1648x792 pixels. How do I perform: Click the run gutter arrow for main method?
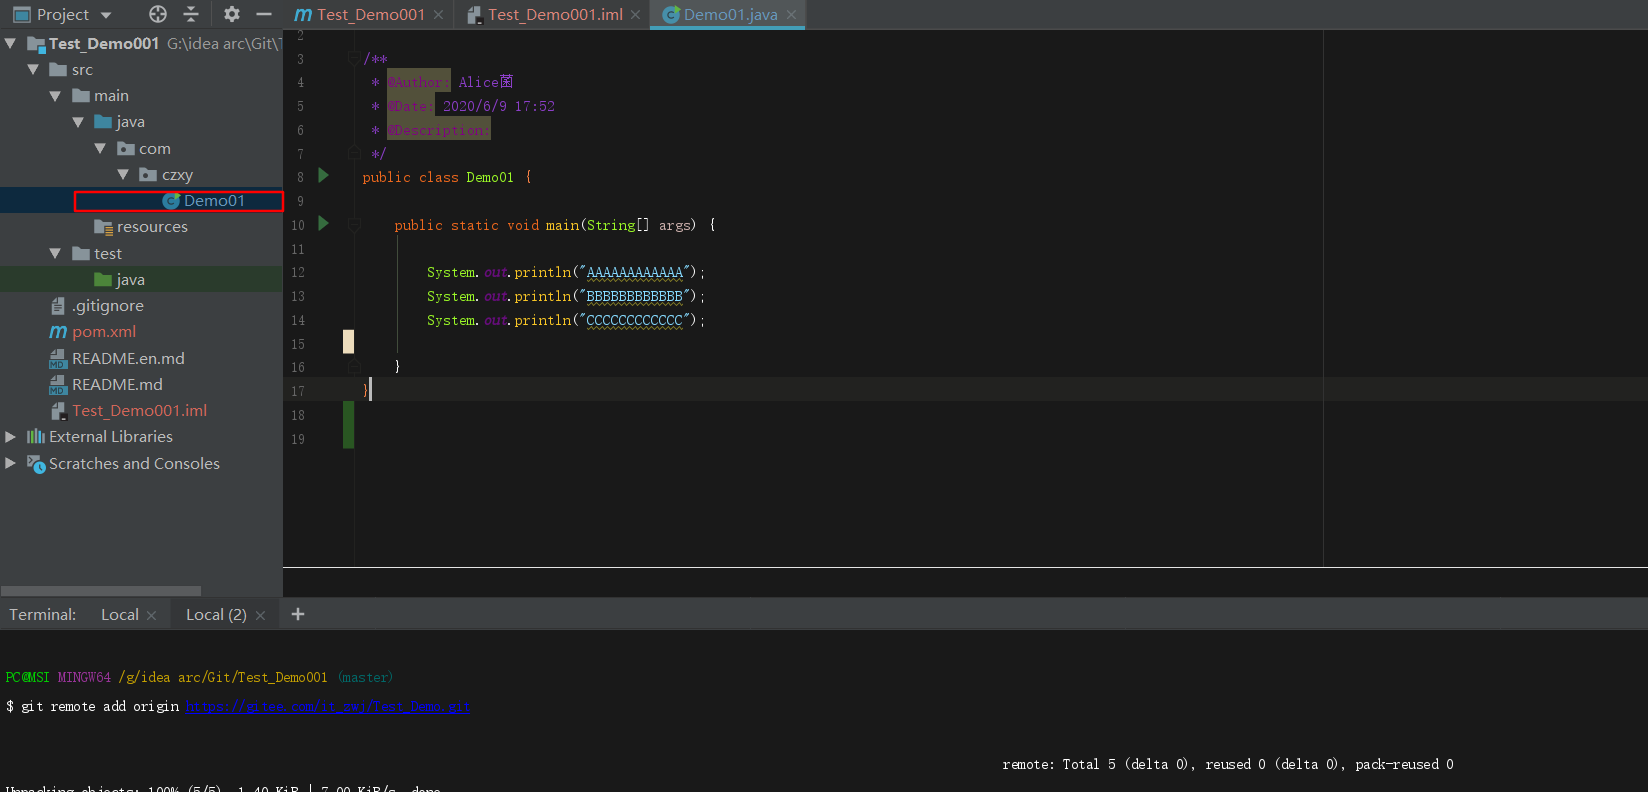323,224
